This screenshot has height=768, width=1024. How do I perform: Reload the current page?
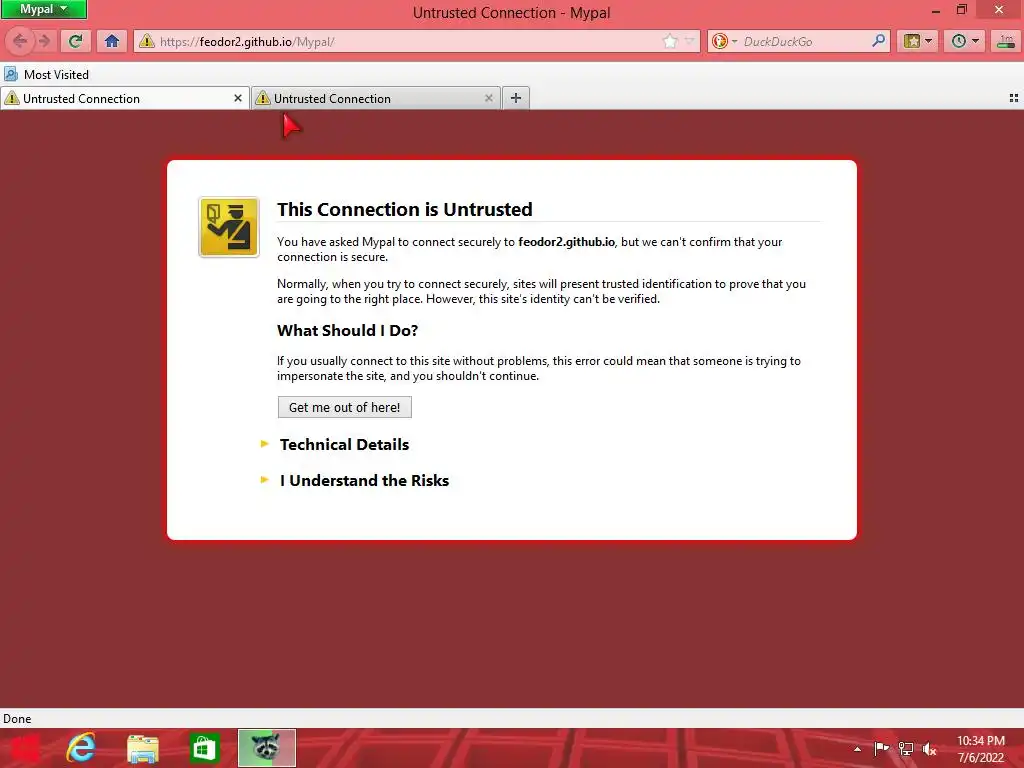(75, 41)
